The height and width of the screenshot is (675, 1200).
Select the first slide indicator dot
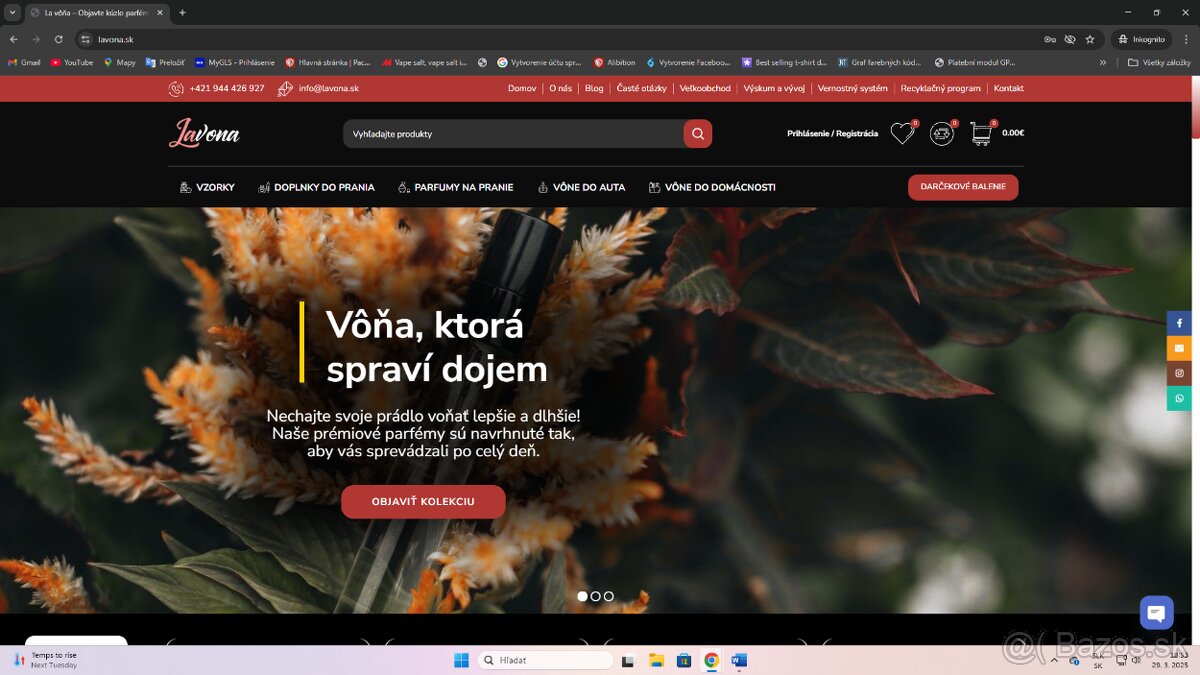[x=583, y=596]
